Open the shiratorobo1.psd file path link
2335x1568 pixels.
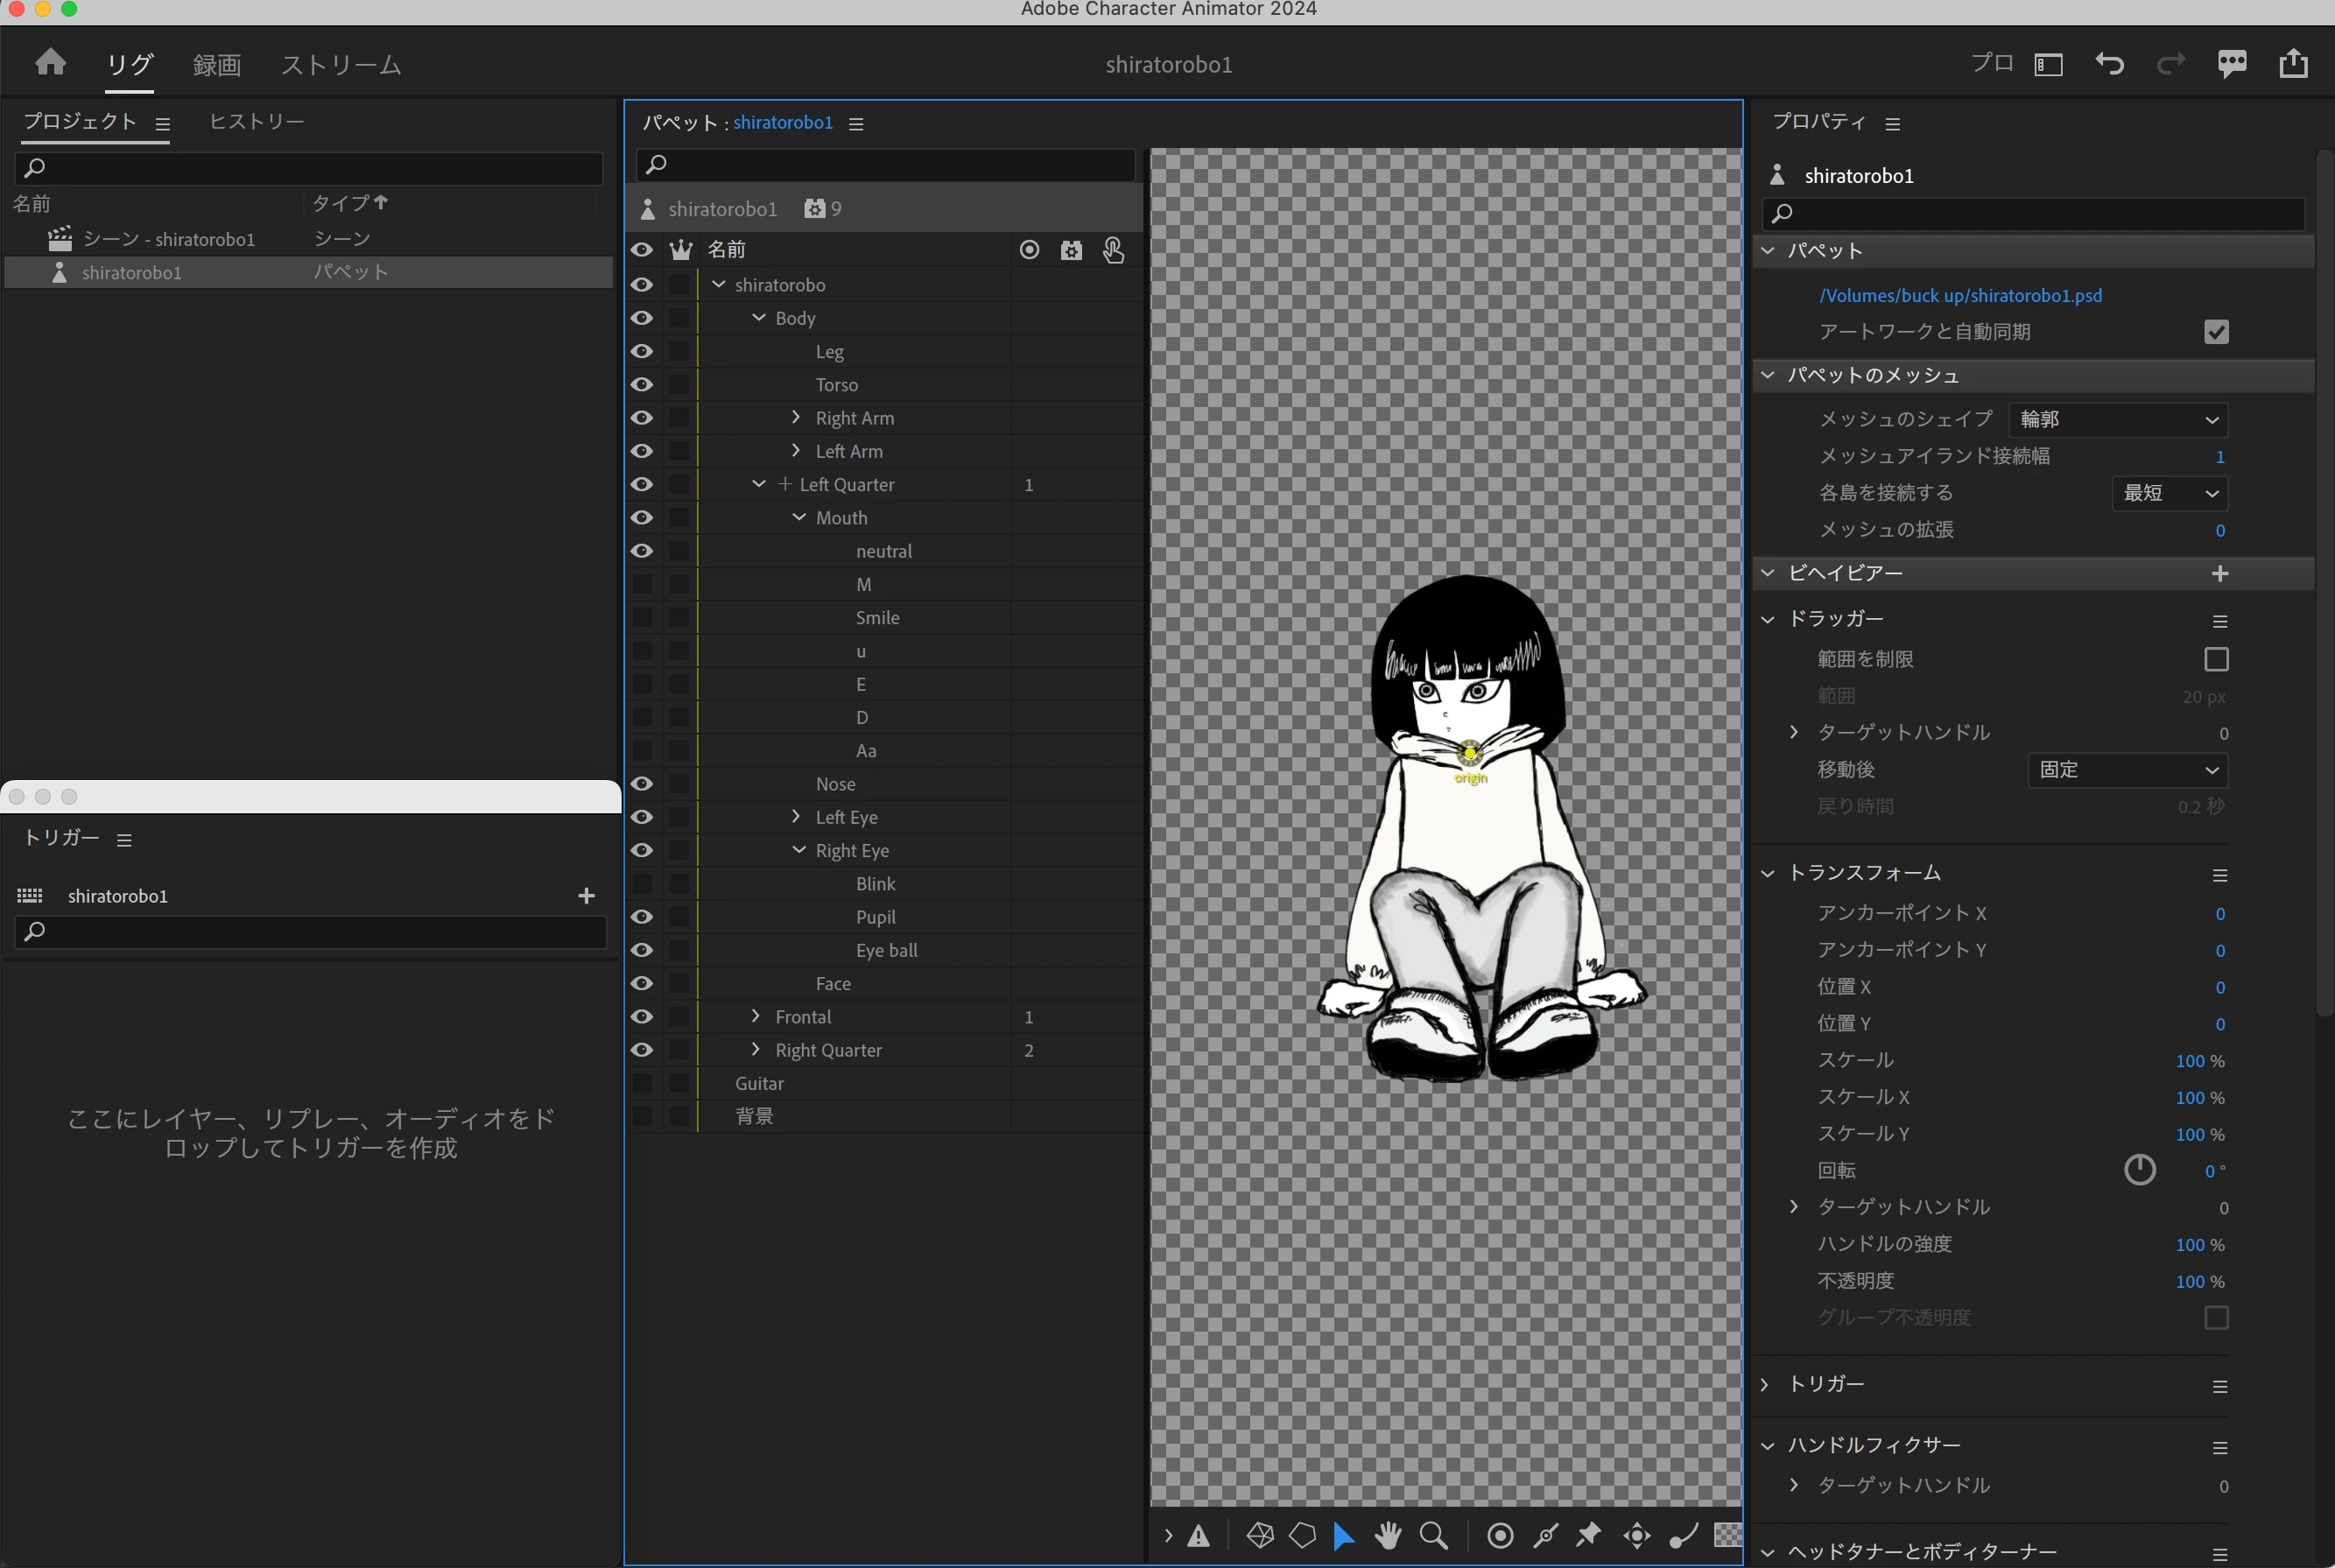pyautogui.click(x=1960, y=296)
